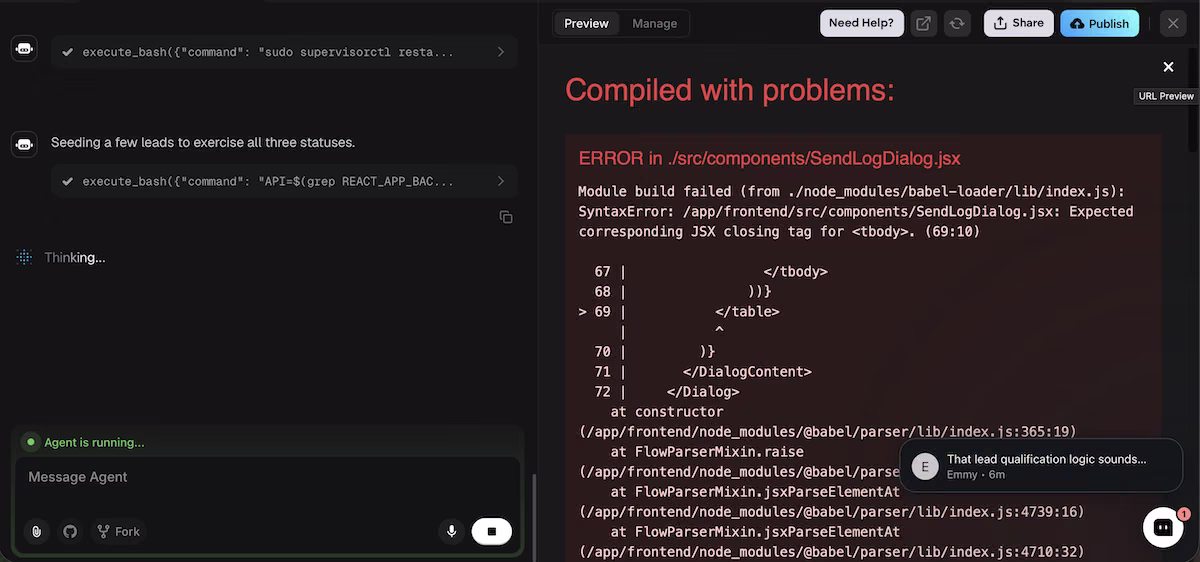Open the GitHub icon in message bar
The width and height of the screenshot is (1200, 562).
[x=70, y=531]
